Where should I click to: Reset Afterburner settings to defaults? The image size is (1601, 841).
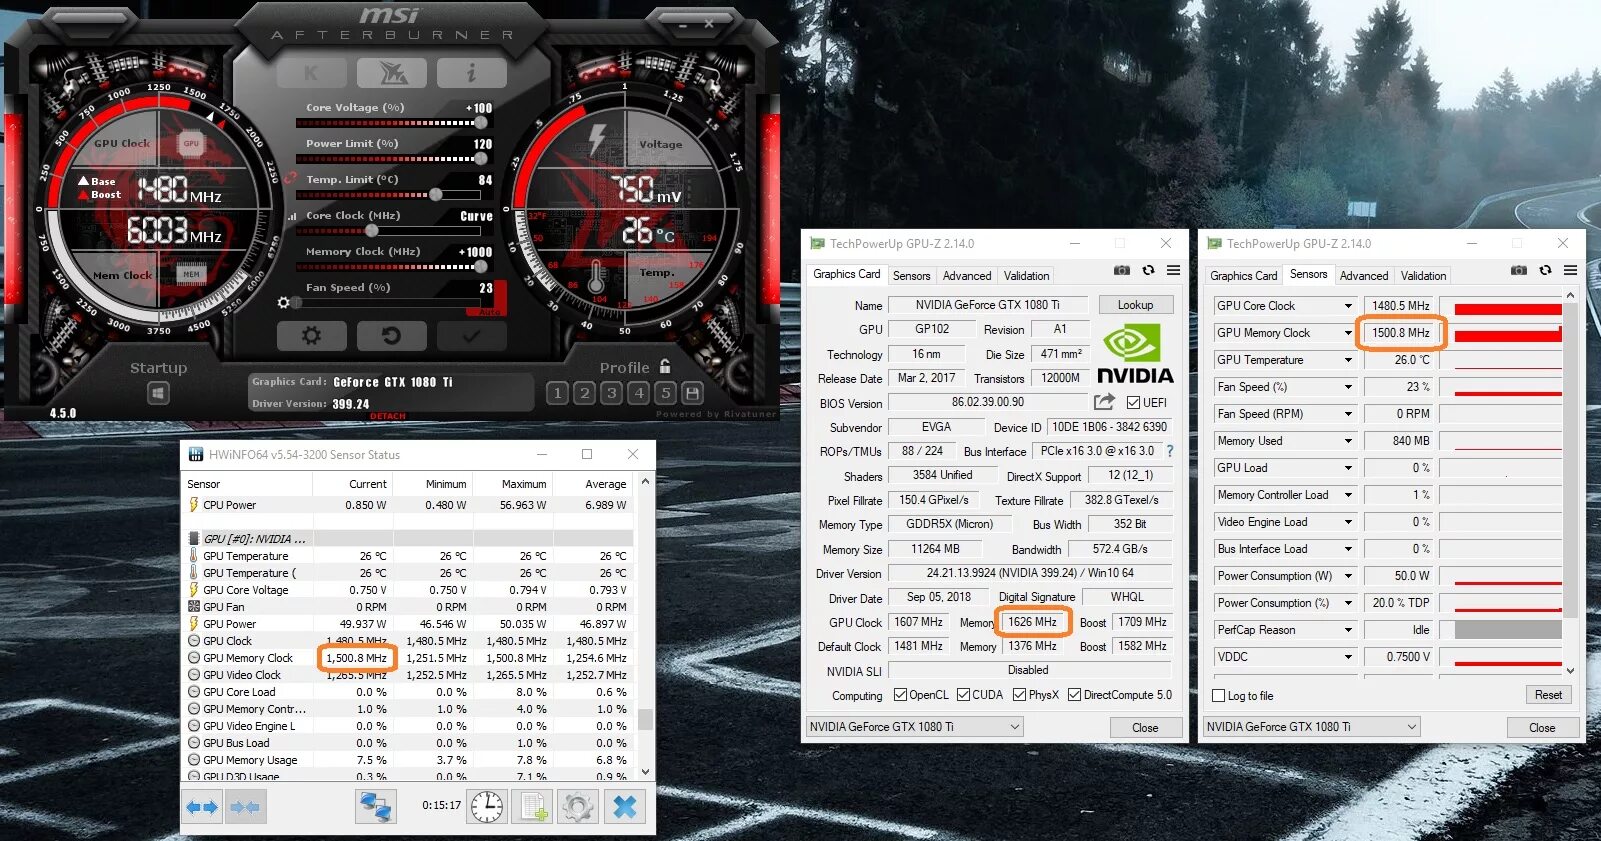point(391,336)
